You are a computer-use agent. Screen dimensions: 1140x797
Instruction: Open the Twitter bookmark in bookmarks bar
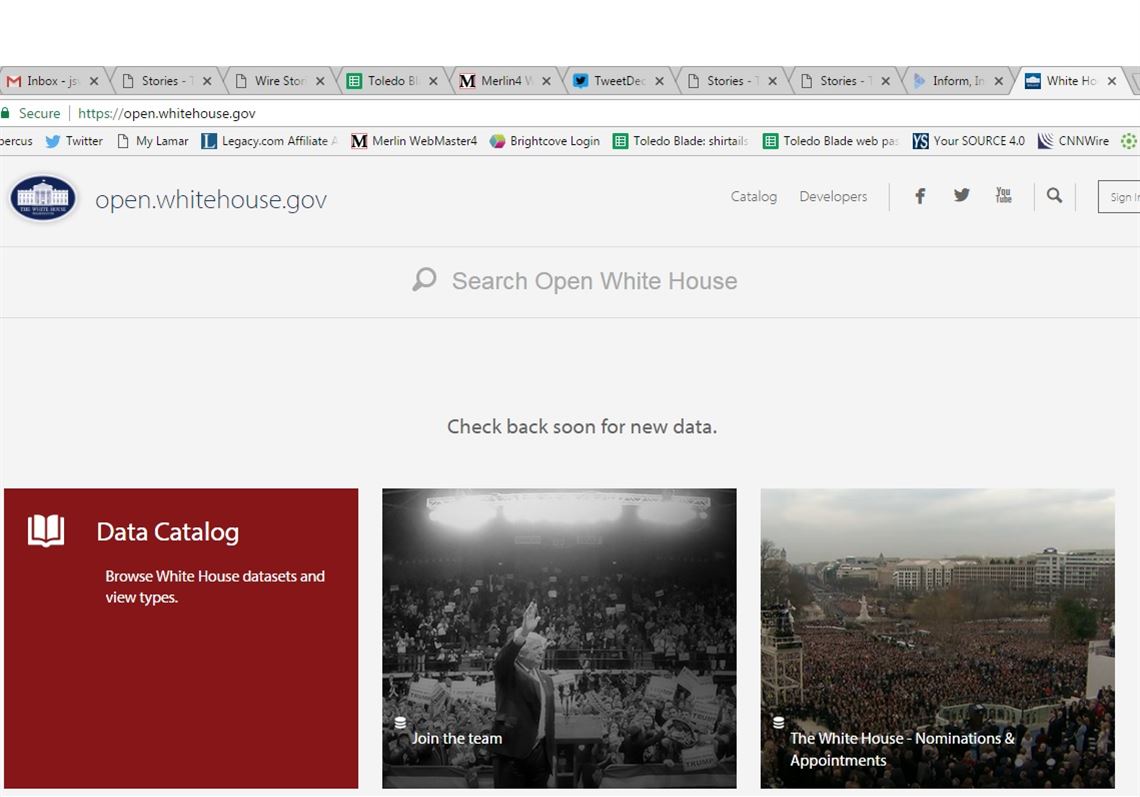coord(74,141)
